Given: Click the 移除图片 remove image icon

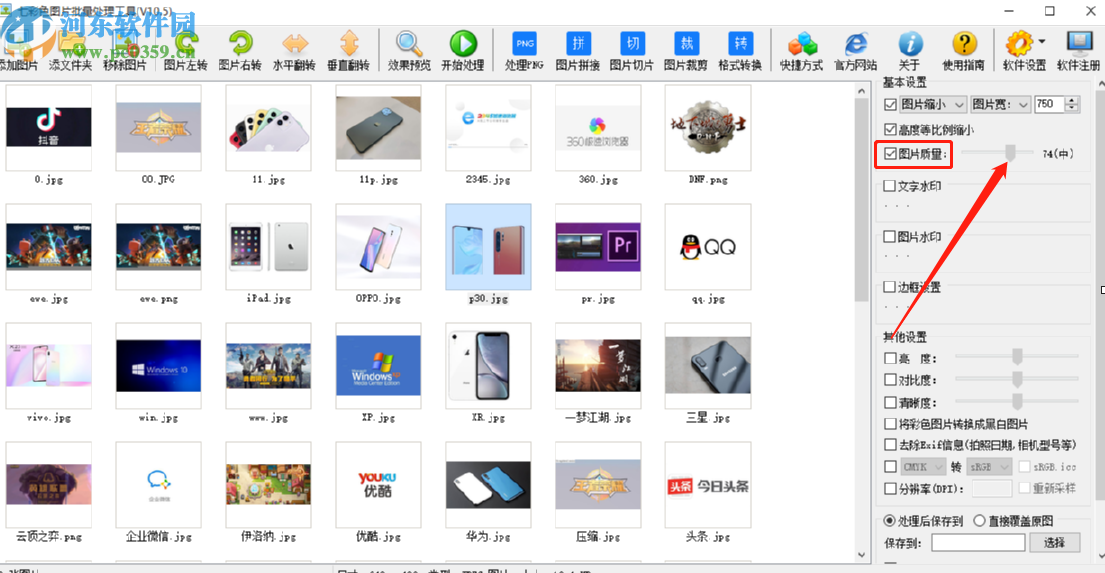Looking at the screenshot, I should click(125, 51).
